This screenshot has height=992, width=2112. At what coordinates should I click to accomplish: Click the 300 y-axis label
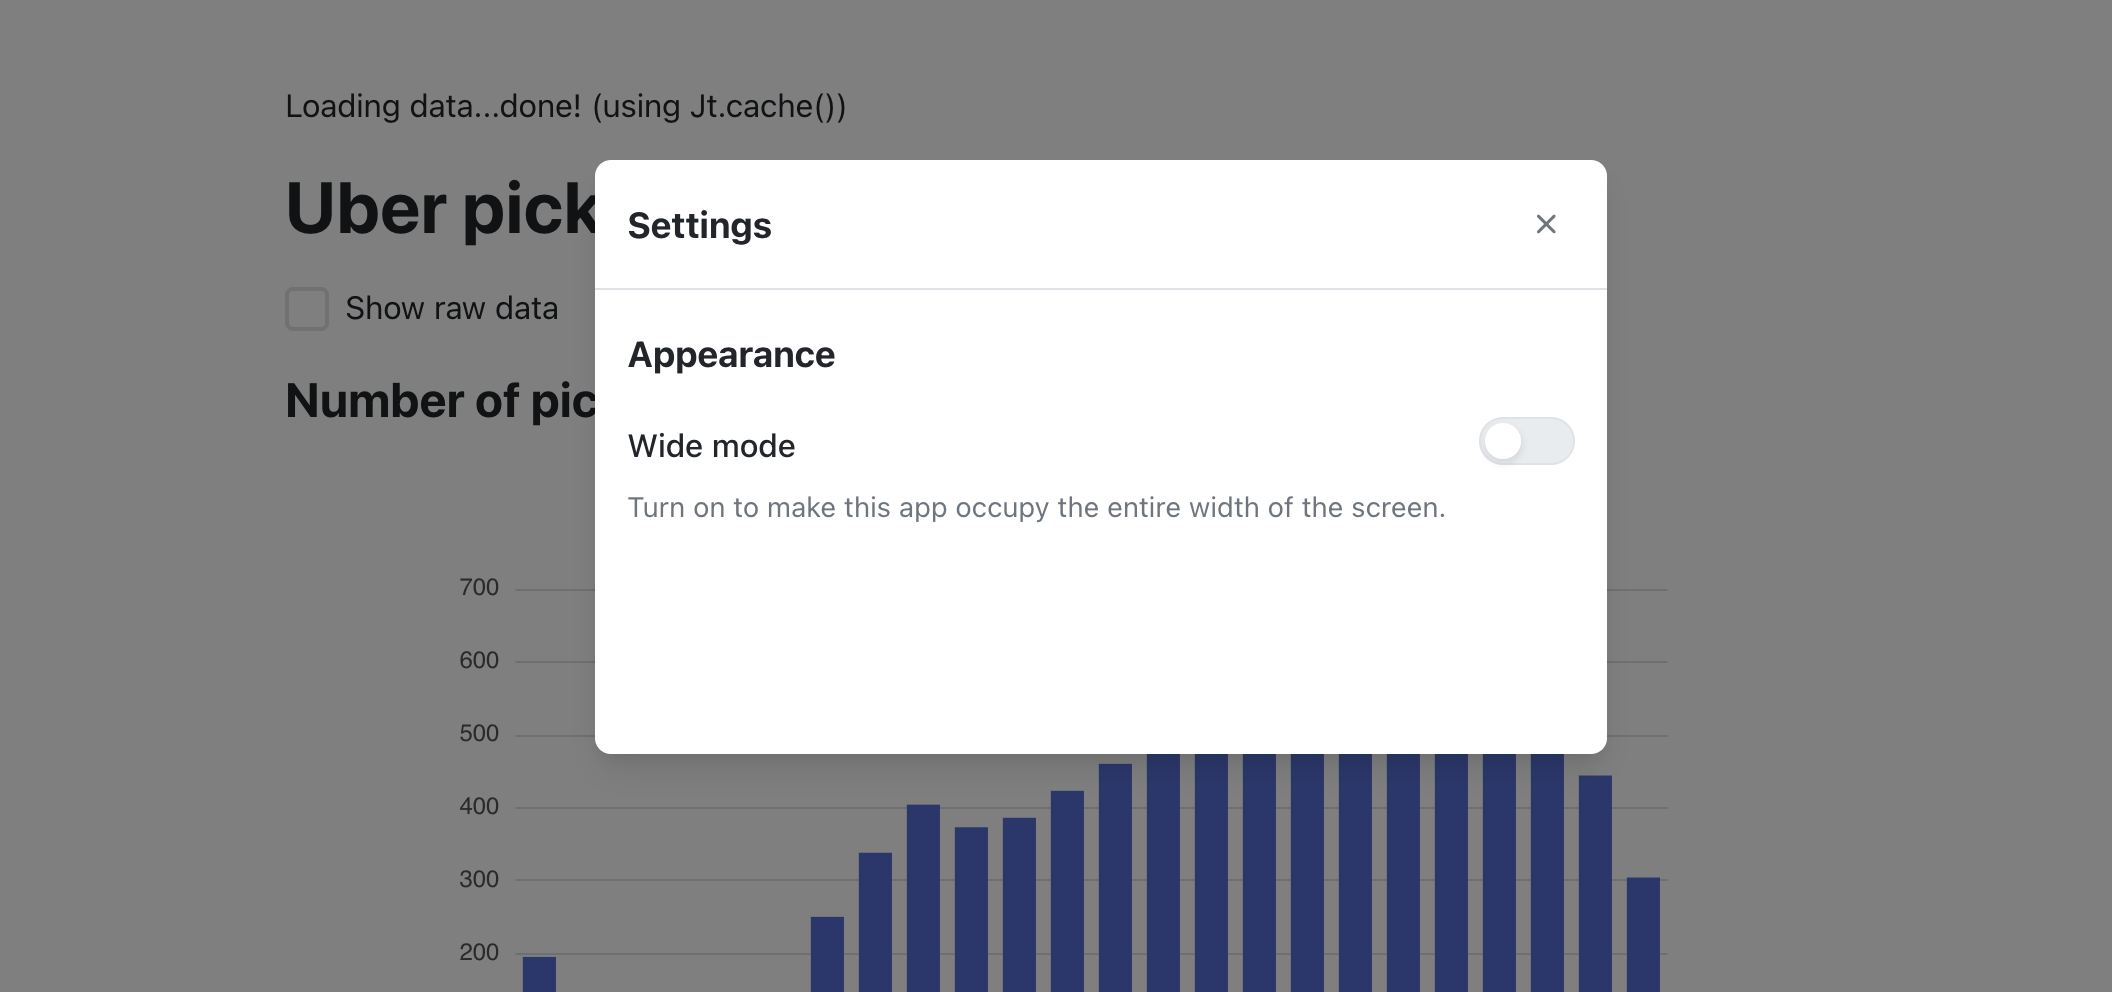click(x=479, y=880)
